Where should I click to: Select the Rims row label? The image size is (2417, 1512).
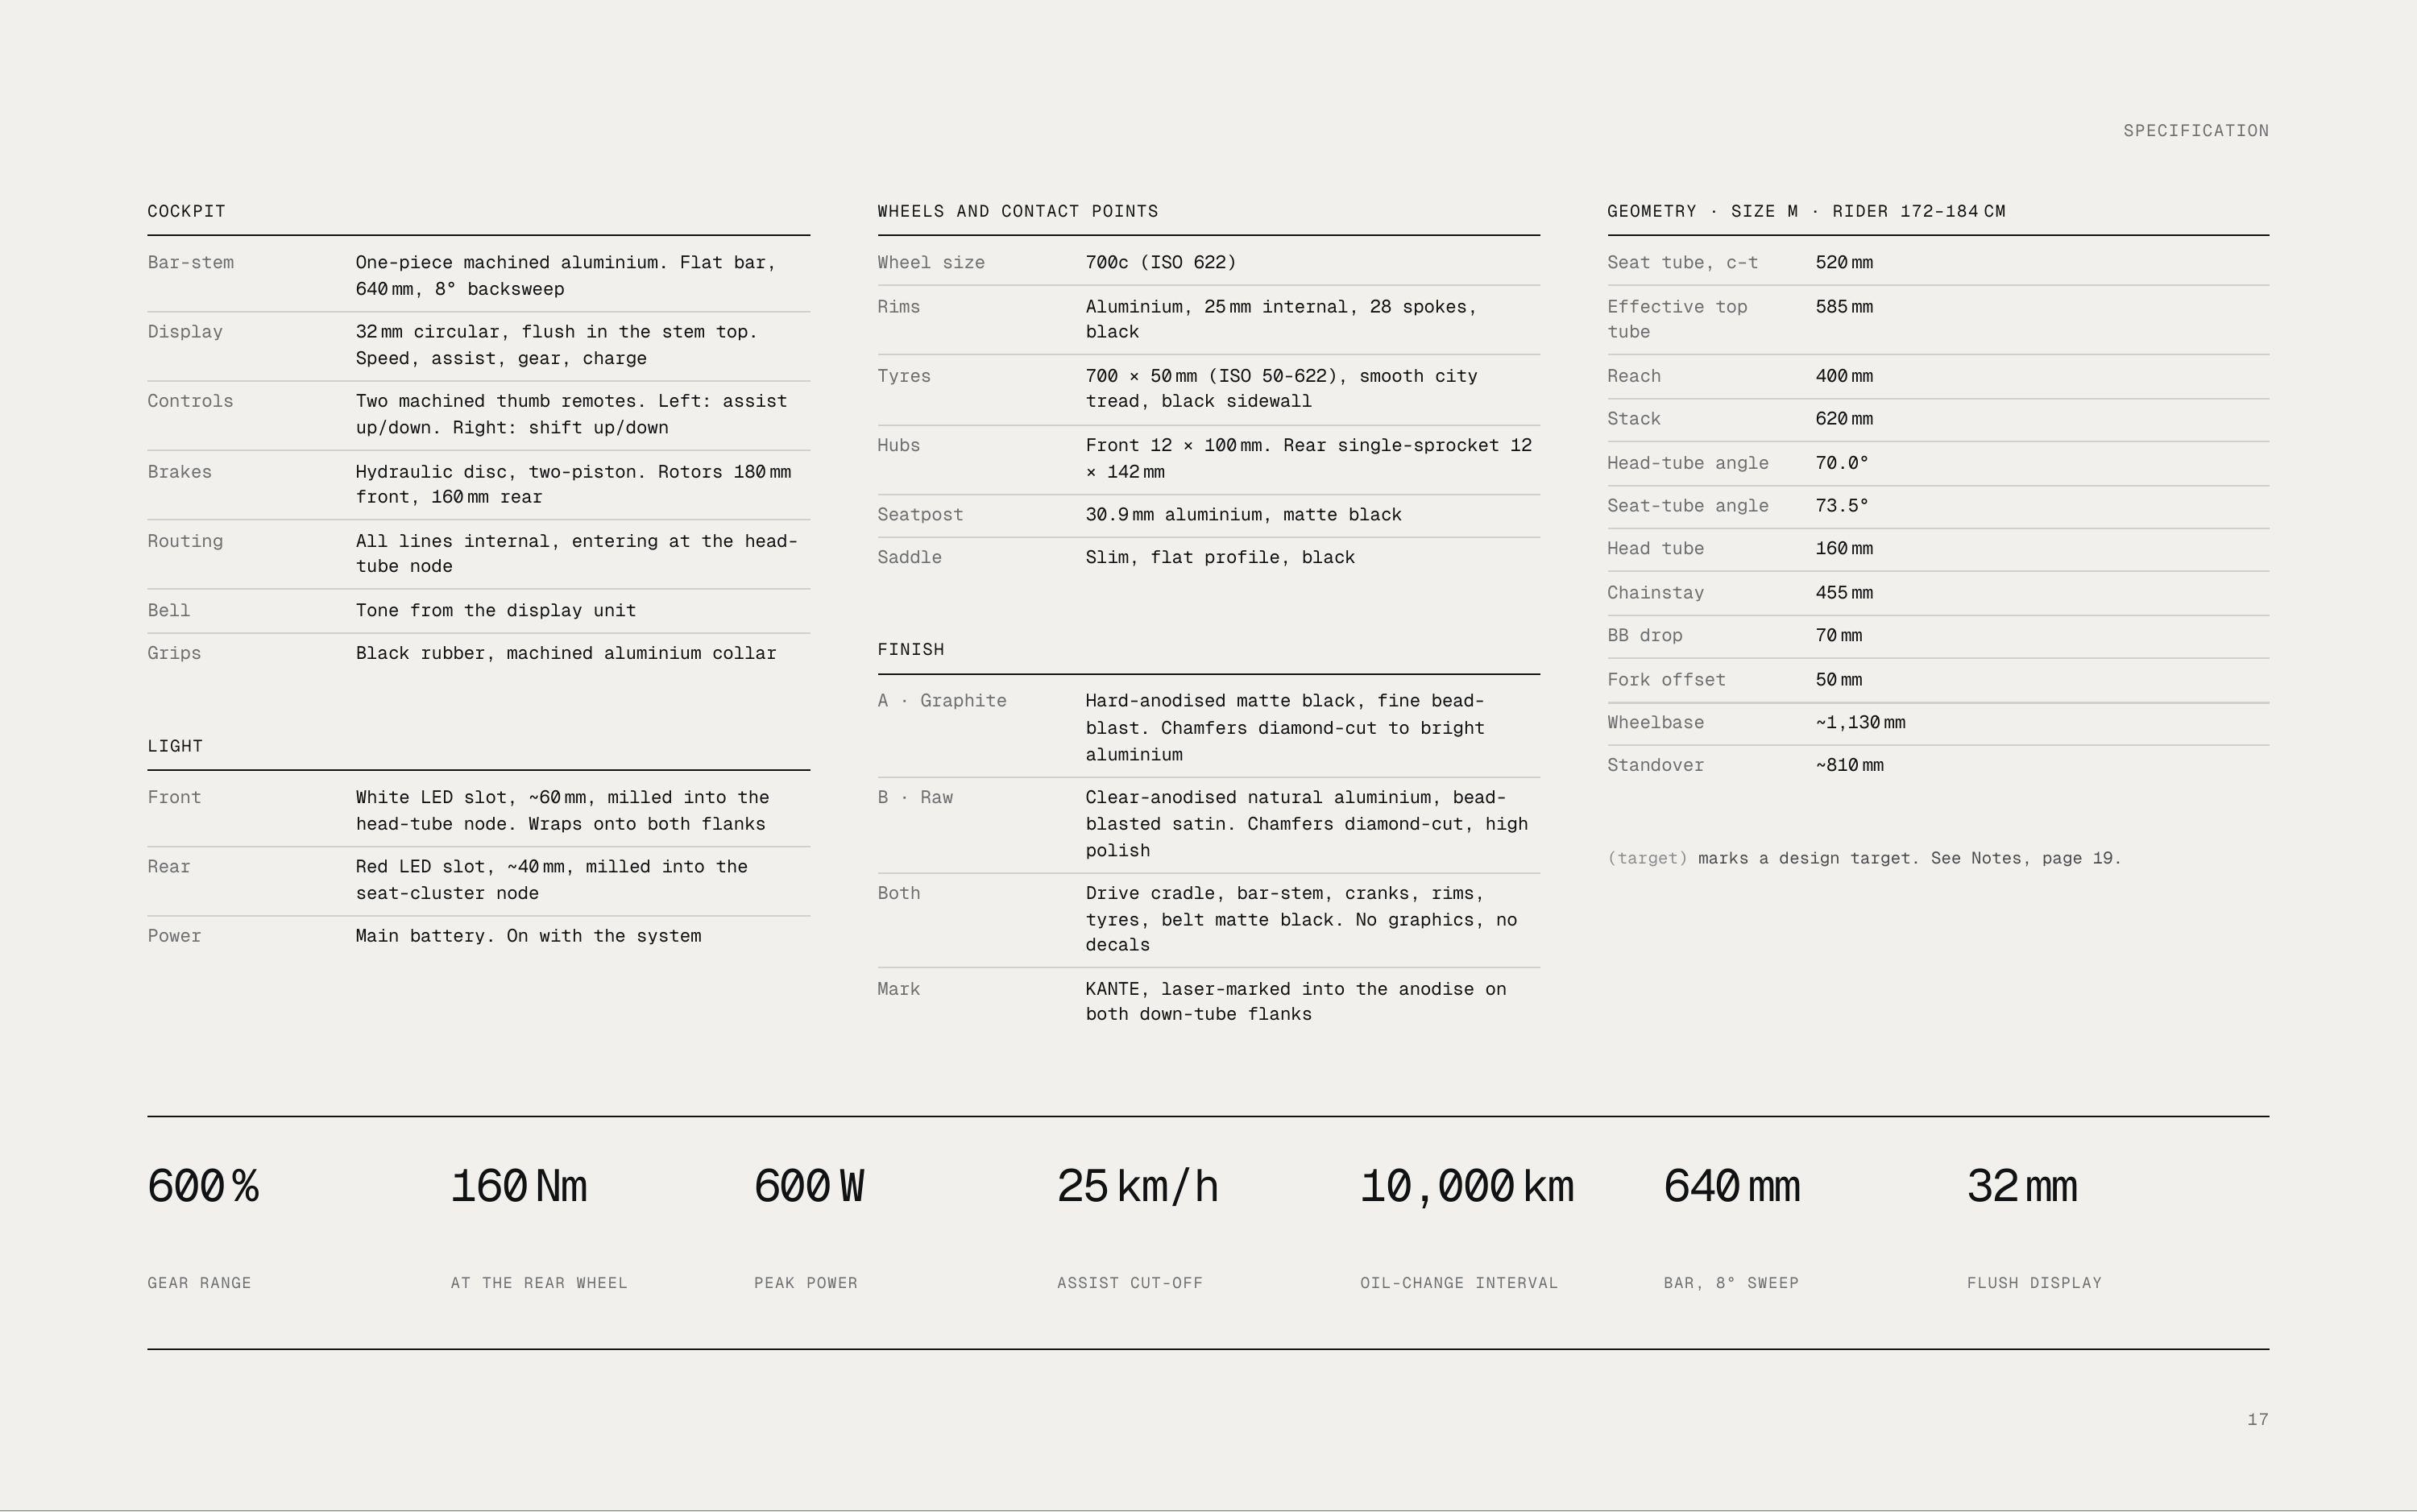pos(899,307)
